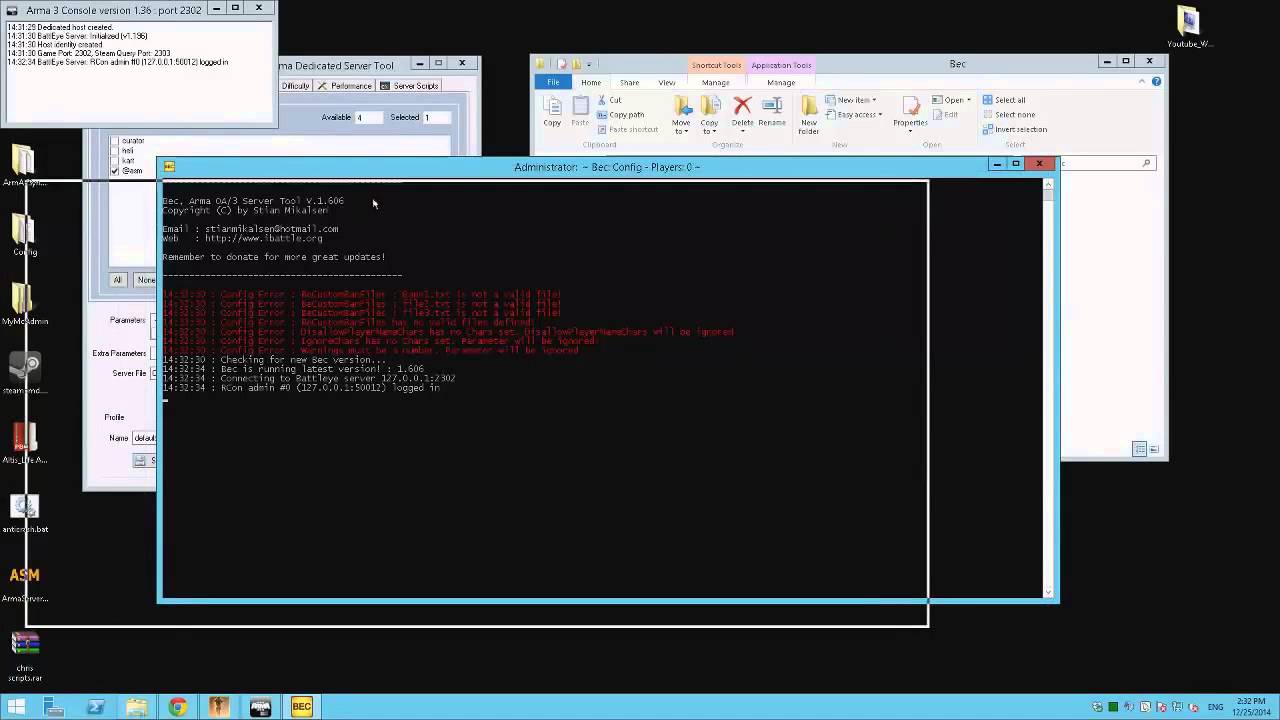
Task: Select the anticrash.bat desktop icon
Action: (x=24, y=513)
